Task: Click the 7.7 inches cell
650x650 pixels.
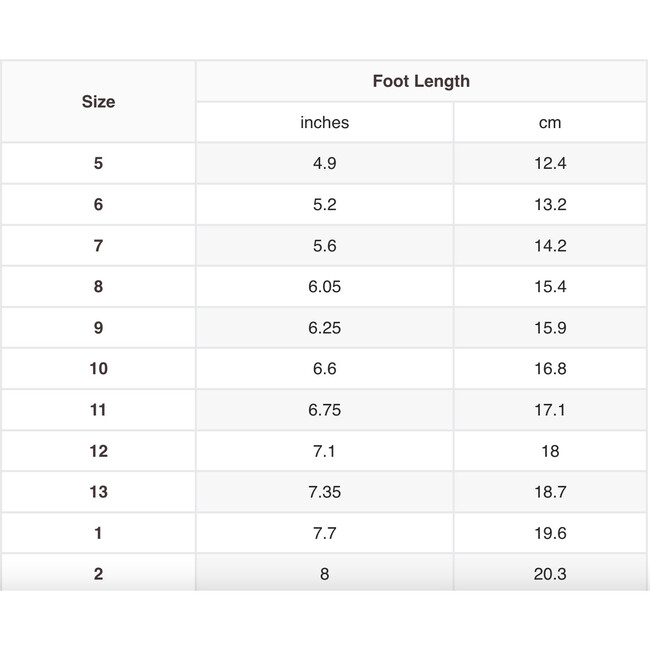Action: click(x=324, y=533)
